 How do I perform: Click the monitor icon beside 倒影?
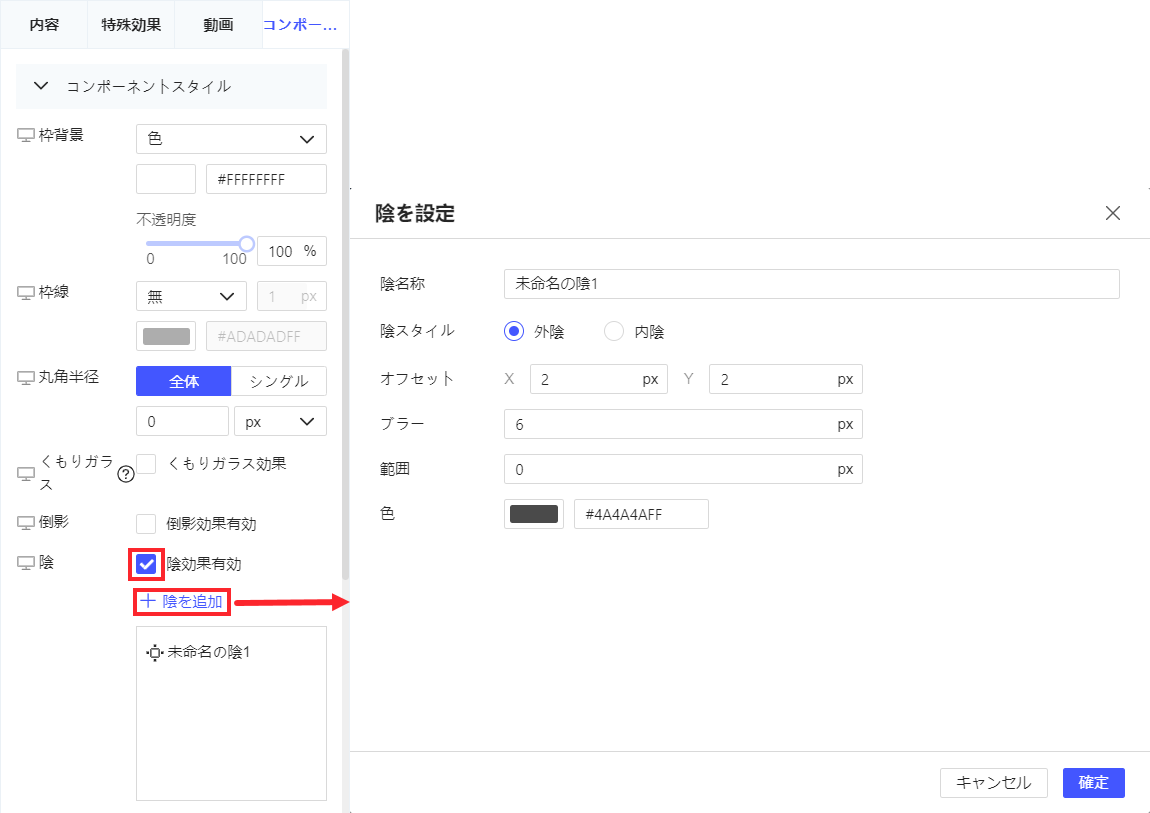click(26, 523)
